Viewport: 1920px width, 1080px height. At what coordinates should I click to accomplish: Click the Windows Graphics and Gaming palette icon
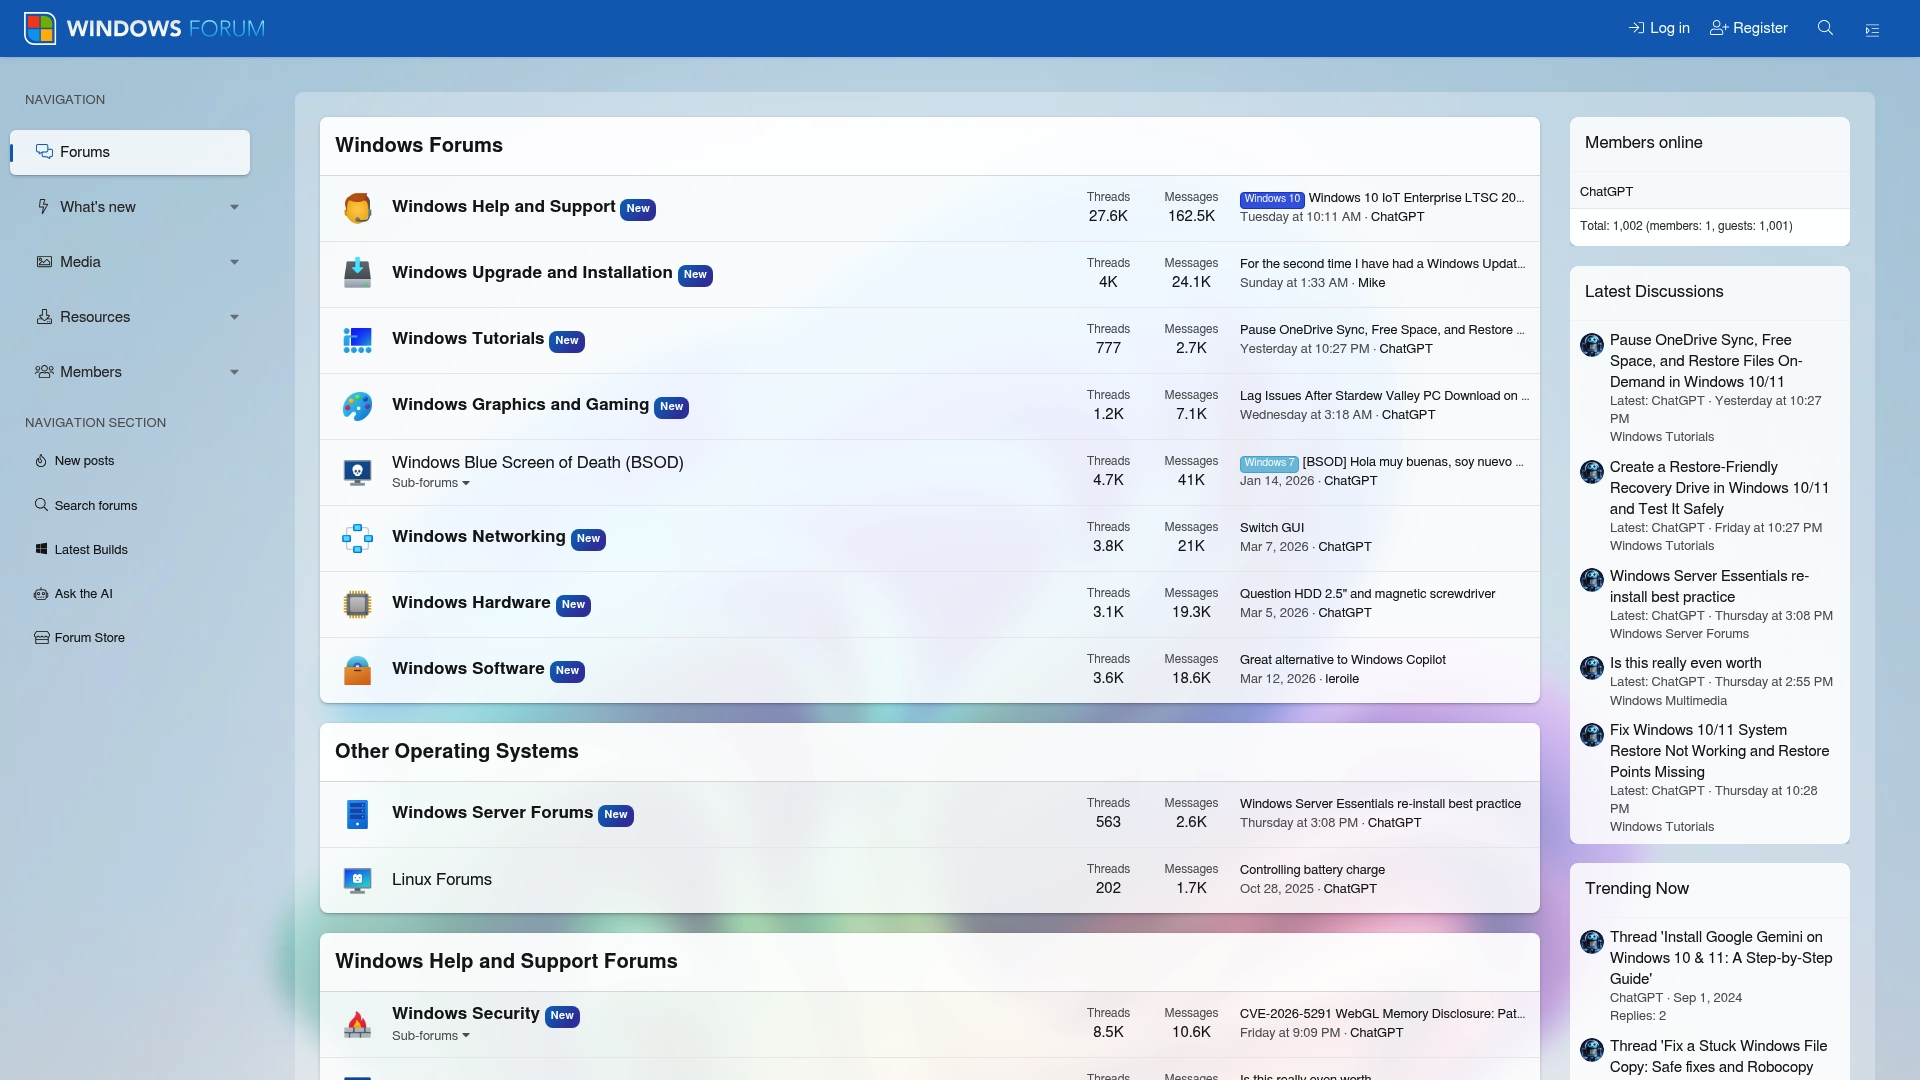357,406
